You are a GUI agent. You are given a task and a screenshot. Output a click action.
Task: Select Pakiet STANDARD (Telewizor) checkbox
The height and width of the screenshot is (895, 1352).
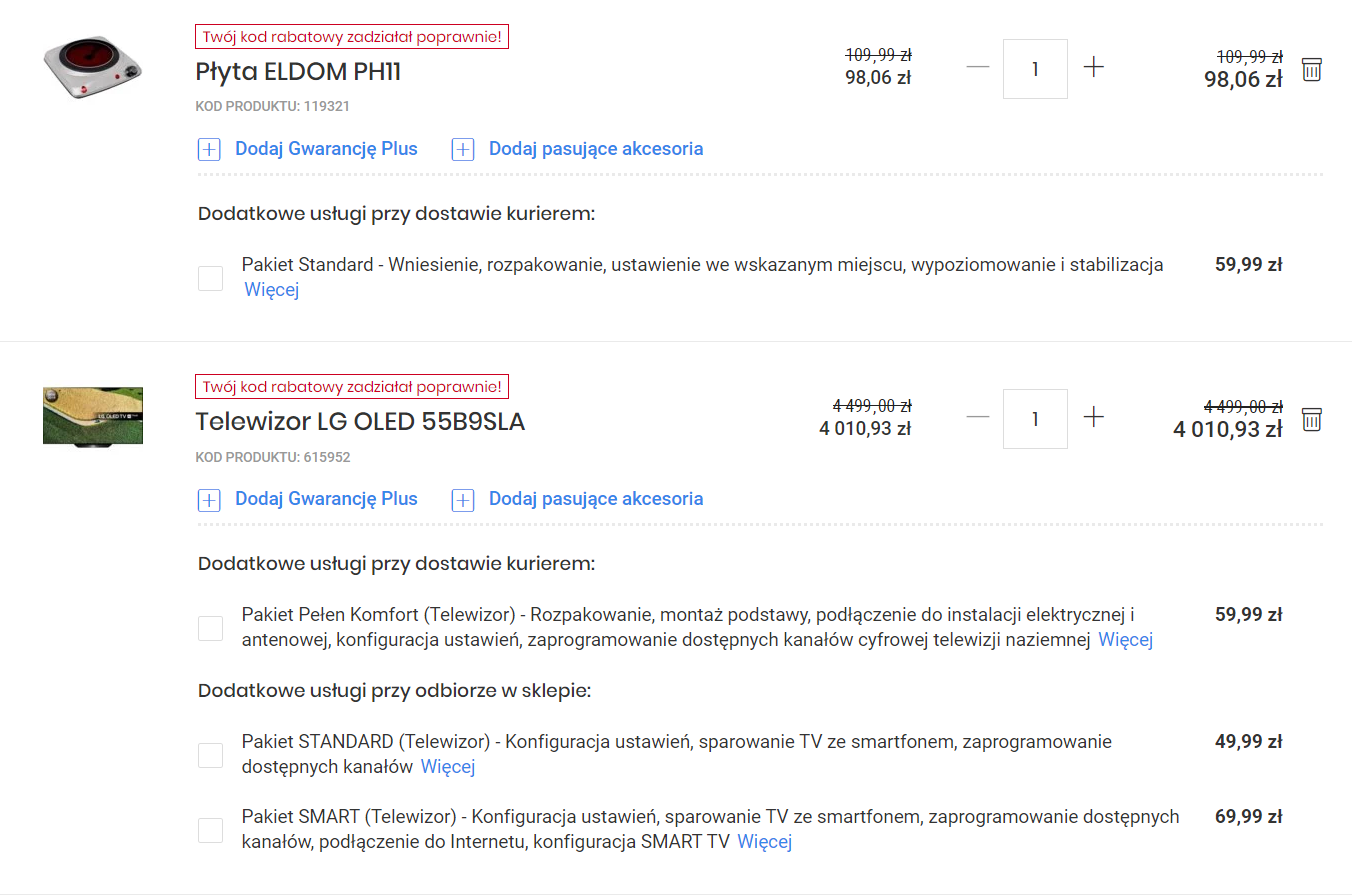pyautogui.click(x=210, y=755)
